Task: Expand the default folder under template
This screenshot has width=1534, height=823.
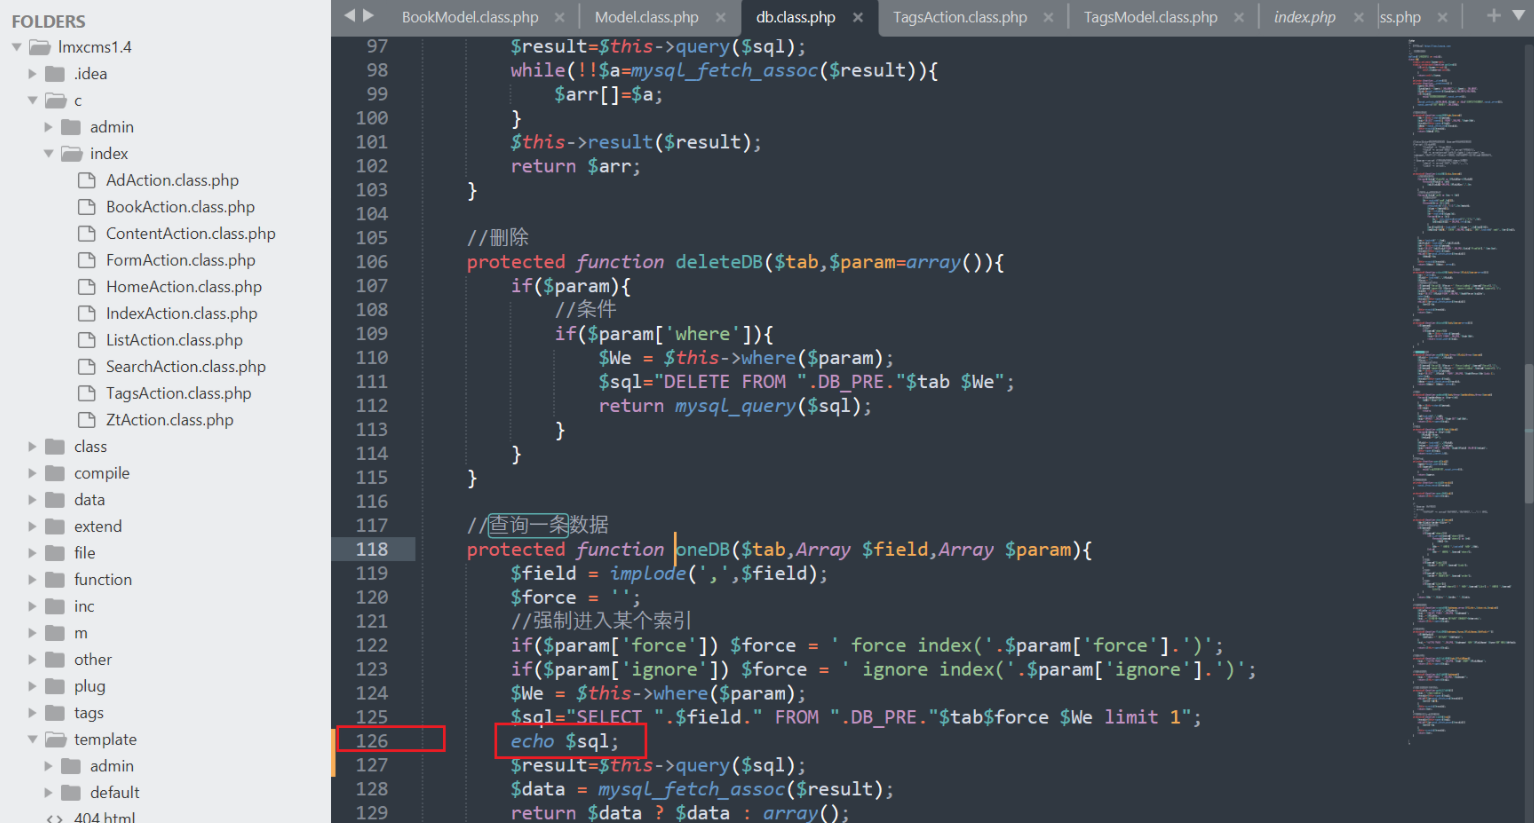Action: coord(48,792)
